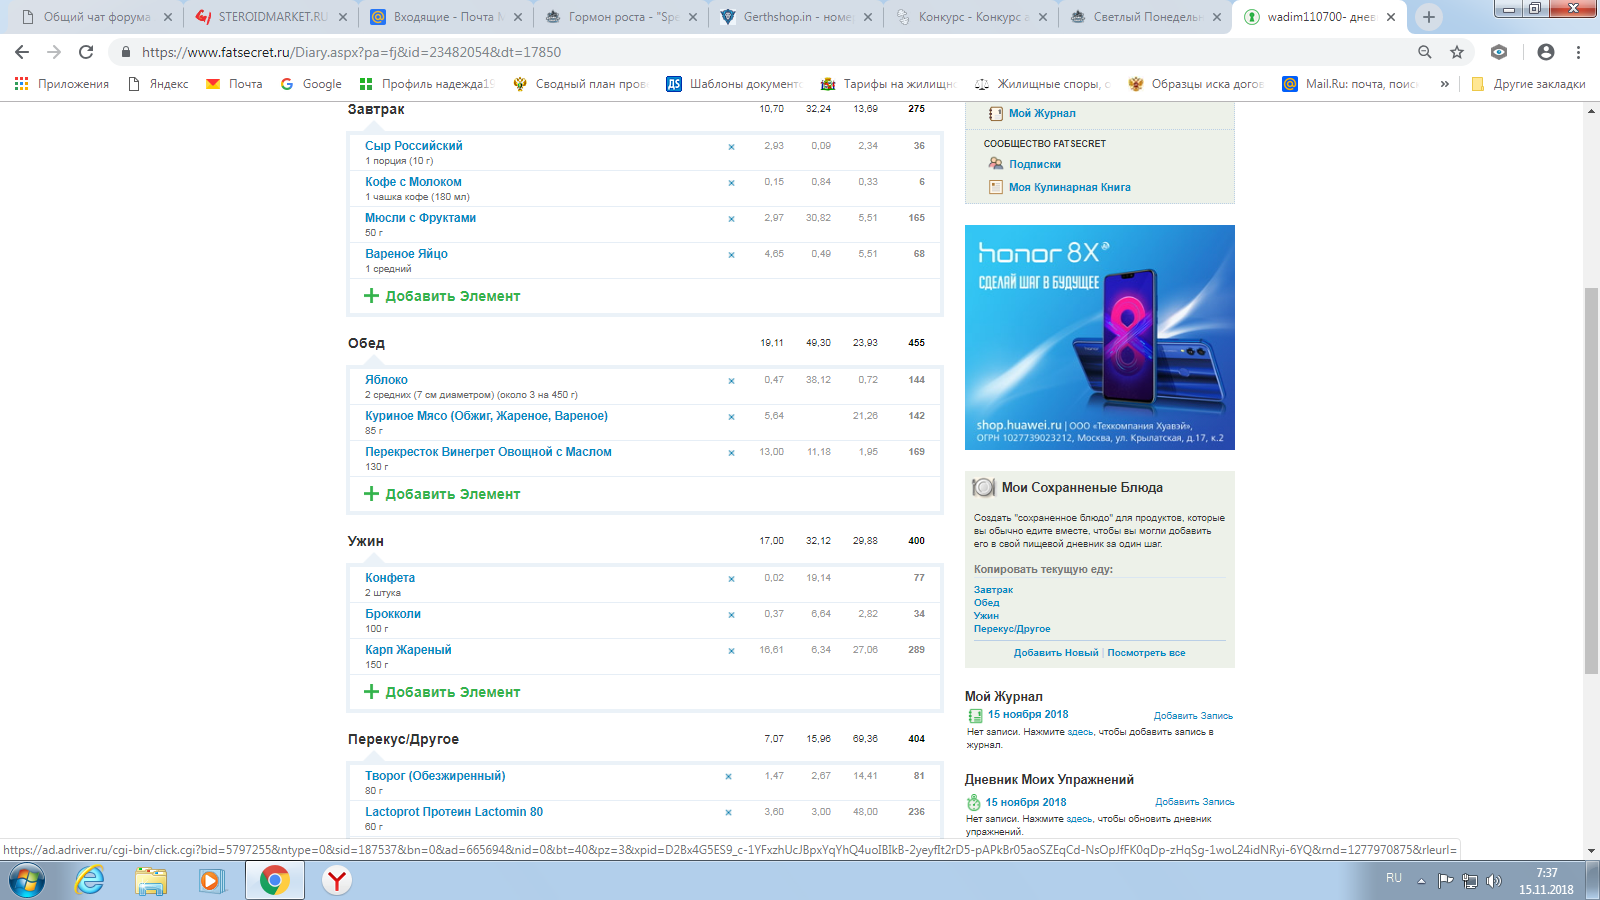Click the green plus under Завтрак
The image size is (1600, 900).
pos(372,296)
